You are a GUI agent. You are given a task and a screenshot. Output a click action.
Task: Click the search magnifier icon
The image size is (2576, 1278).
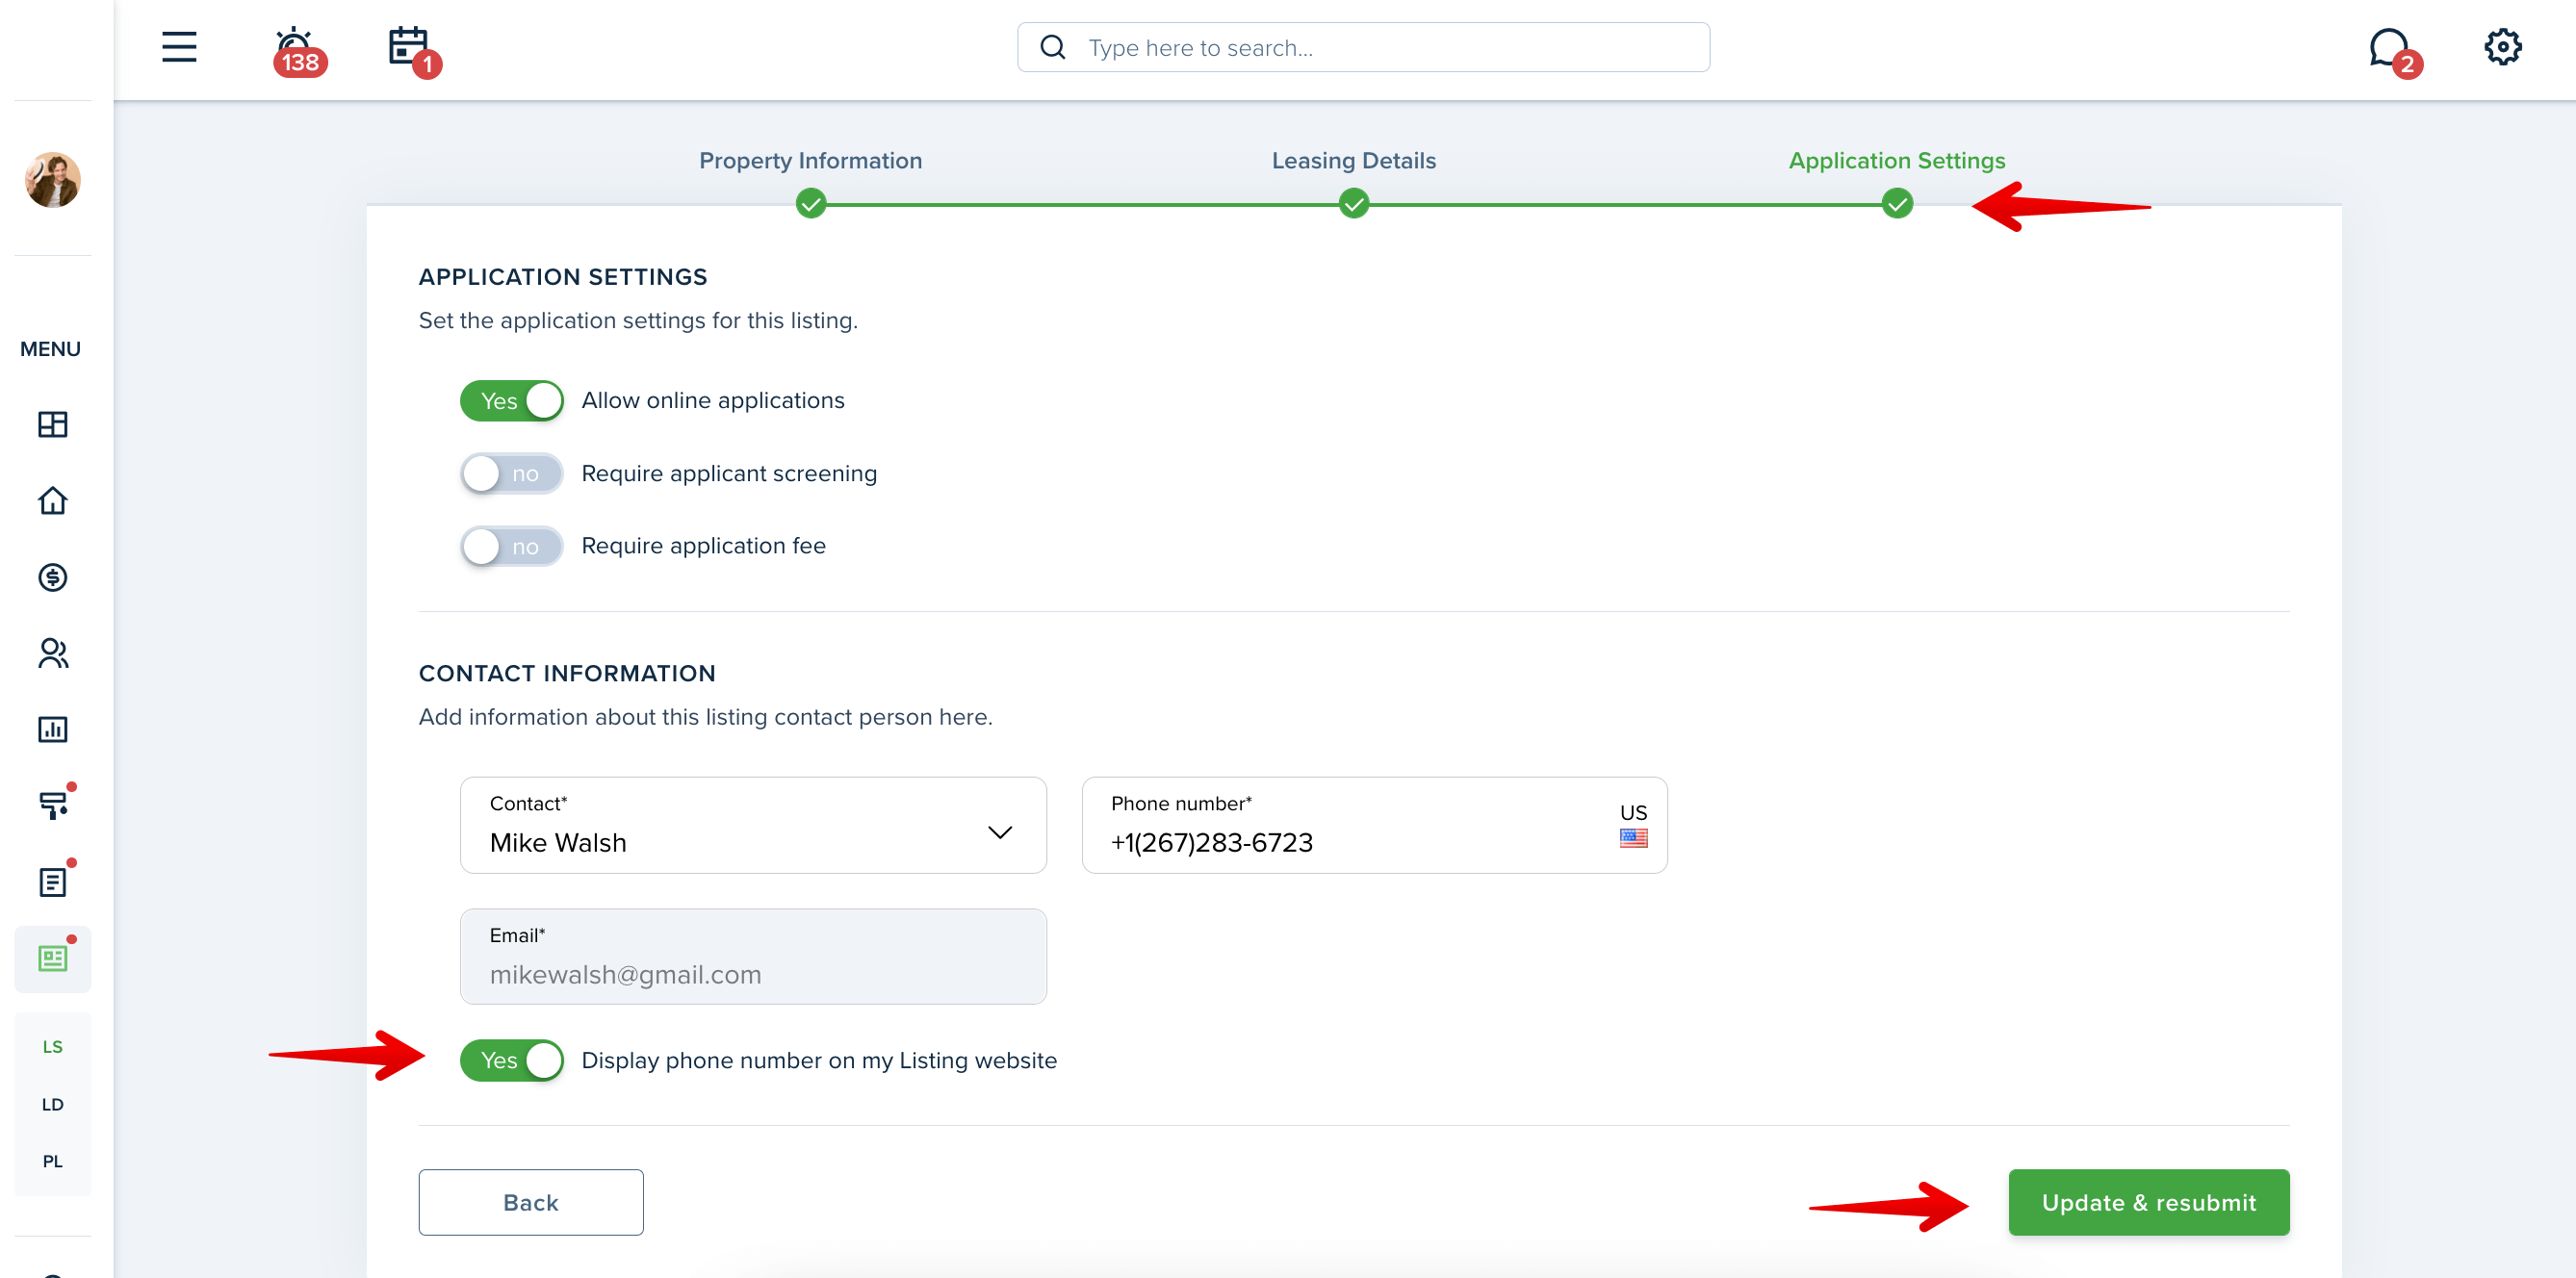1052,47
